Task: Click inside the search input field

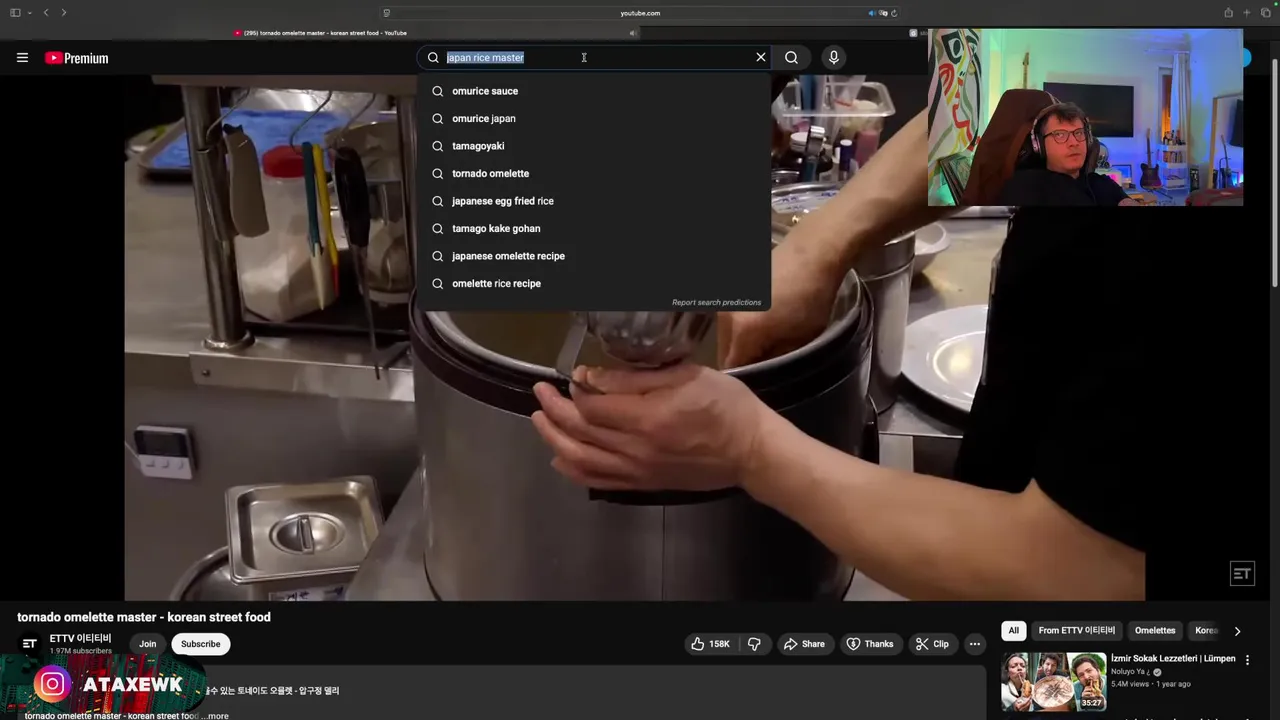Action: coord(596,57)
